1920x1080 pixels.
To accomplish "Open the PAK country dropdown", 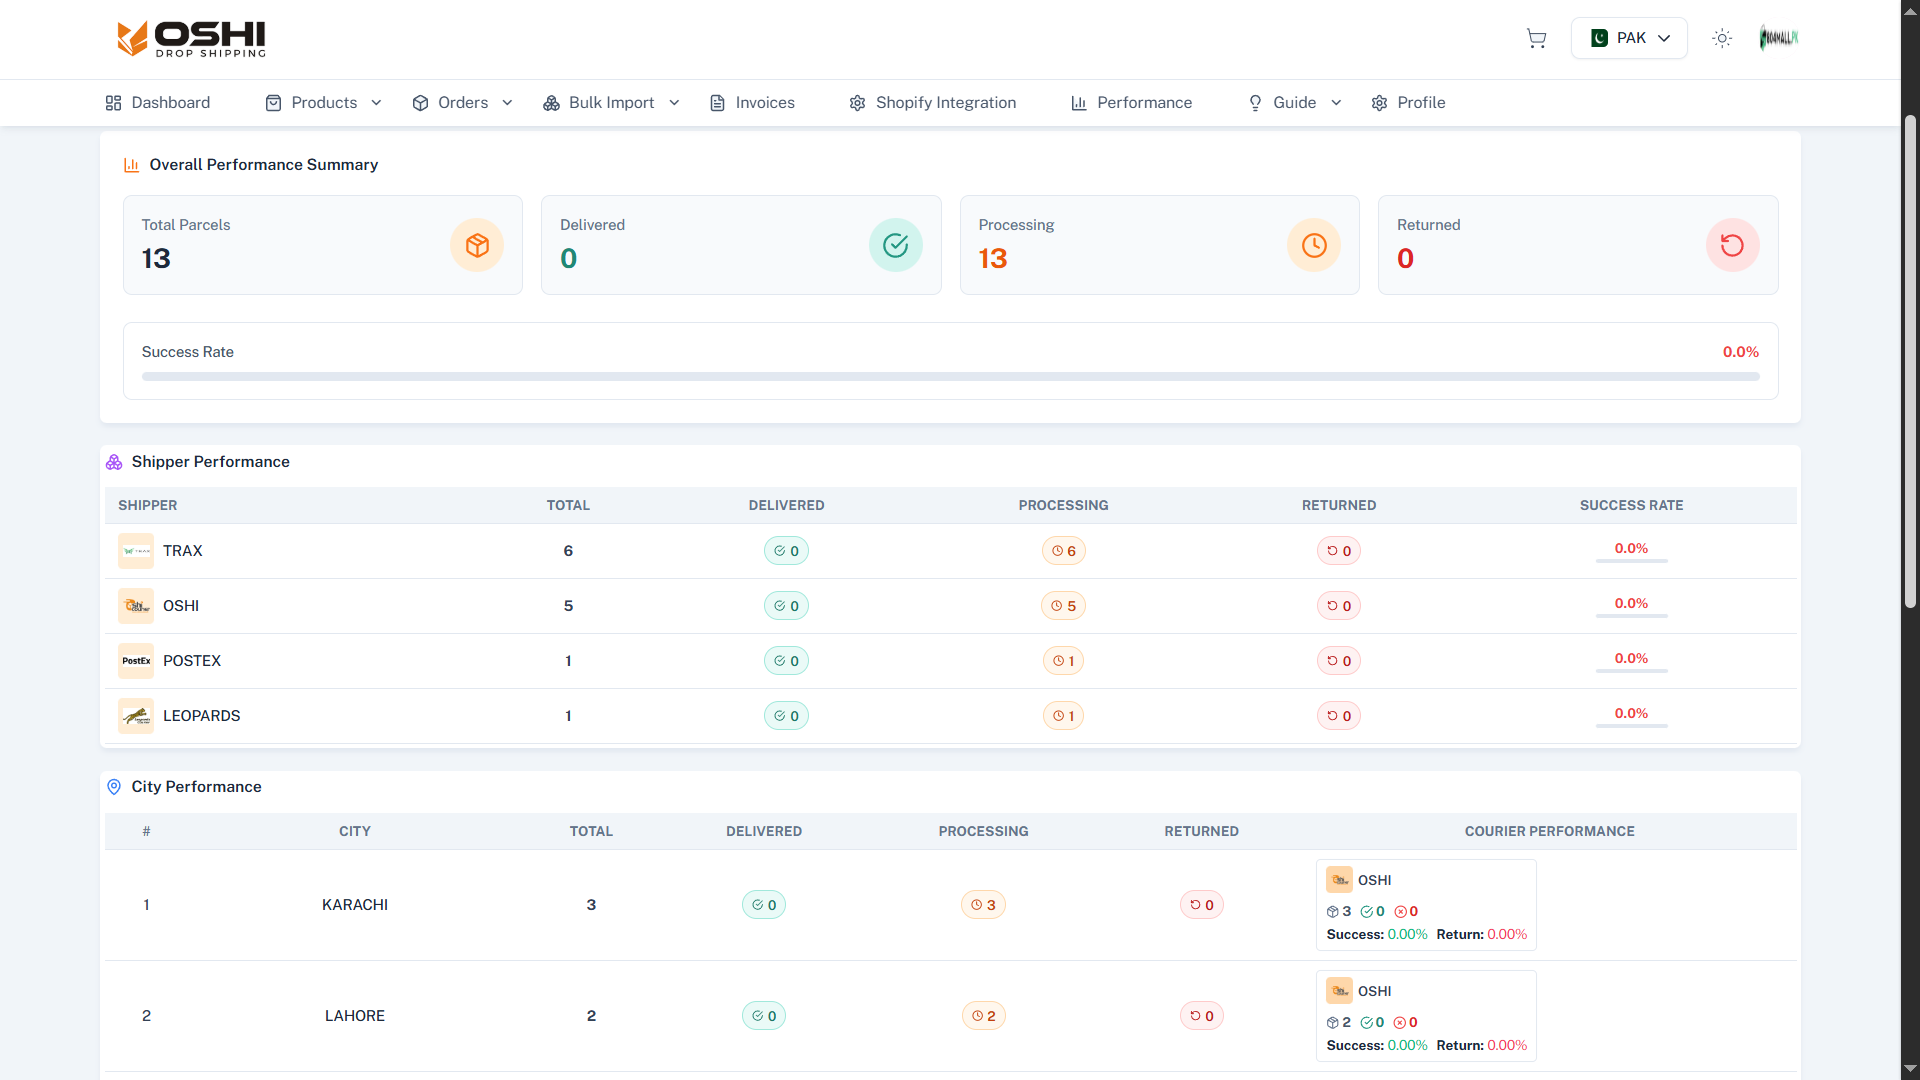I will [x=1629, y=38].
